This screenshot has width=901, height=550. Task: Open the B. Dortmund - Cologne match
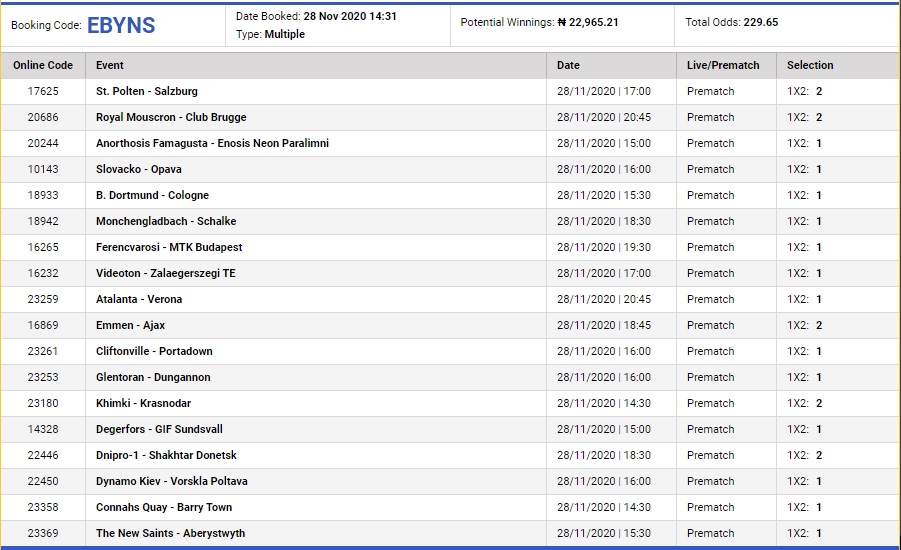coord(152,195)
